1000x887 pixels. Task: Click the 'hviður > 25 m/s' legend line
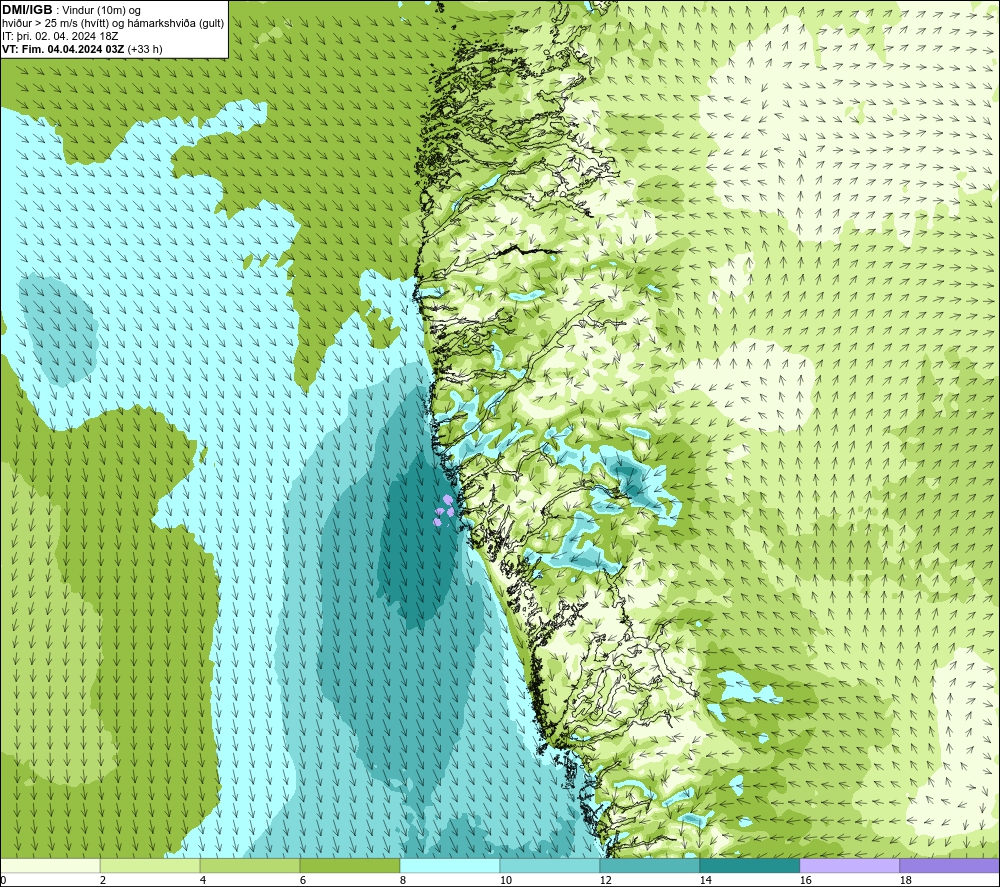(x=113, y=24)
